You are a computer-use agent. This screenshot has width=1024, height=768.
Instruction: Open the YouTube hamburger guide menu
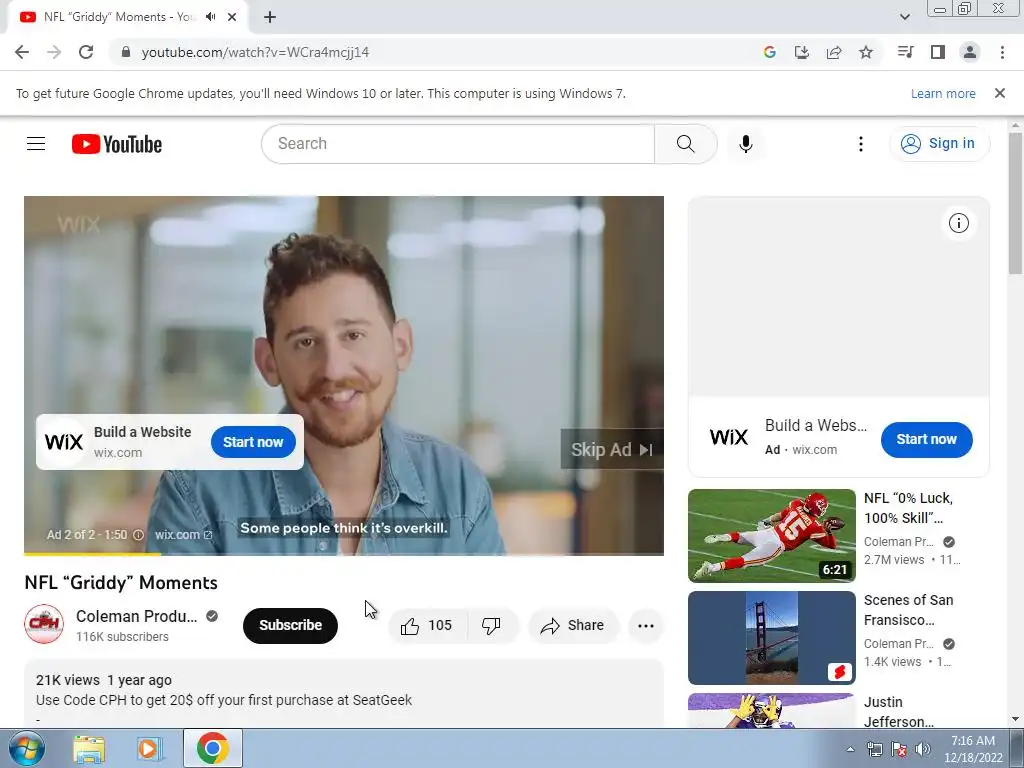(36, 144)
